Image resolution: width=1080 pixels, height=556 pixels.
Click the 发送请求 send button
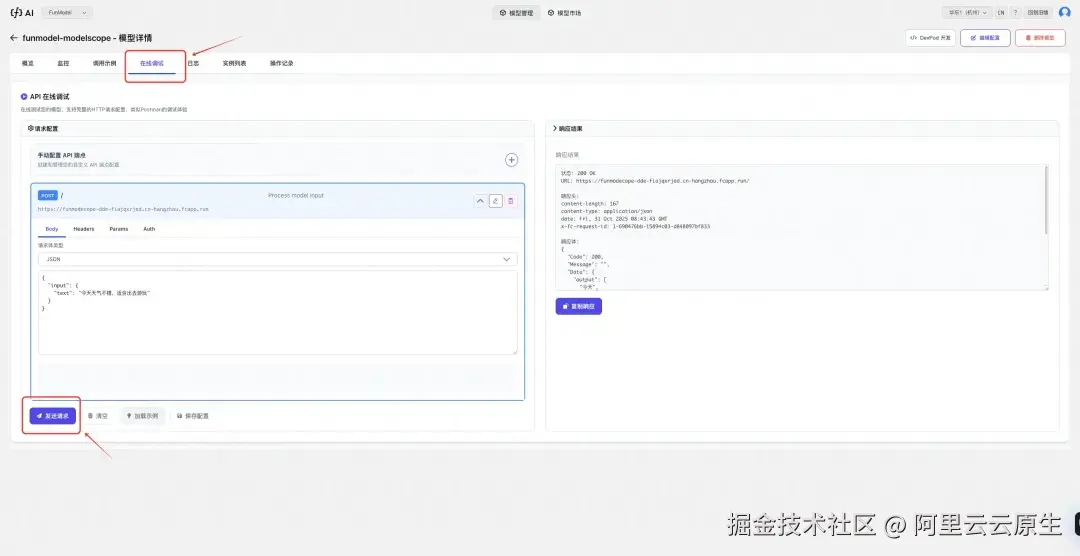click(x=52, y=416)
